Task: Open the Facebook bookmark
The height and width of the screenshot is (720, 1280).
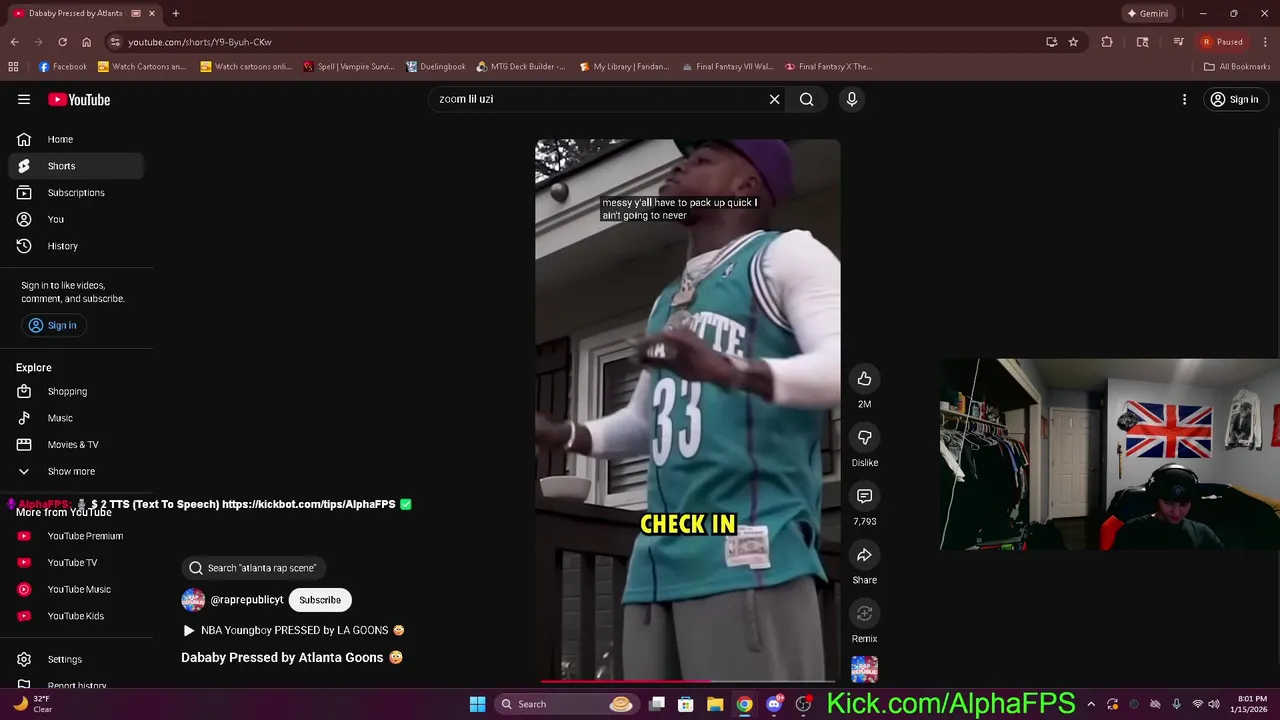Action: coord(62,67)
